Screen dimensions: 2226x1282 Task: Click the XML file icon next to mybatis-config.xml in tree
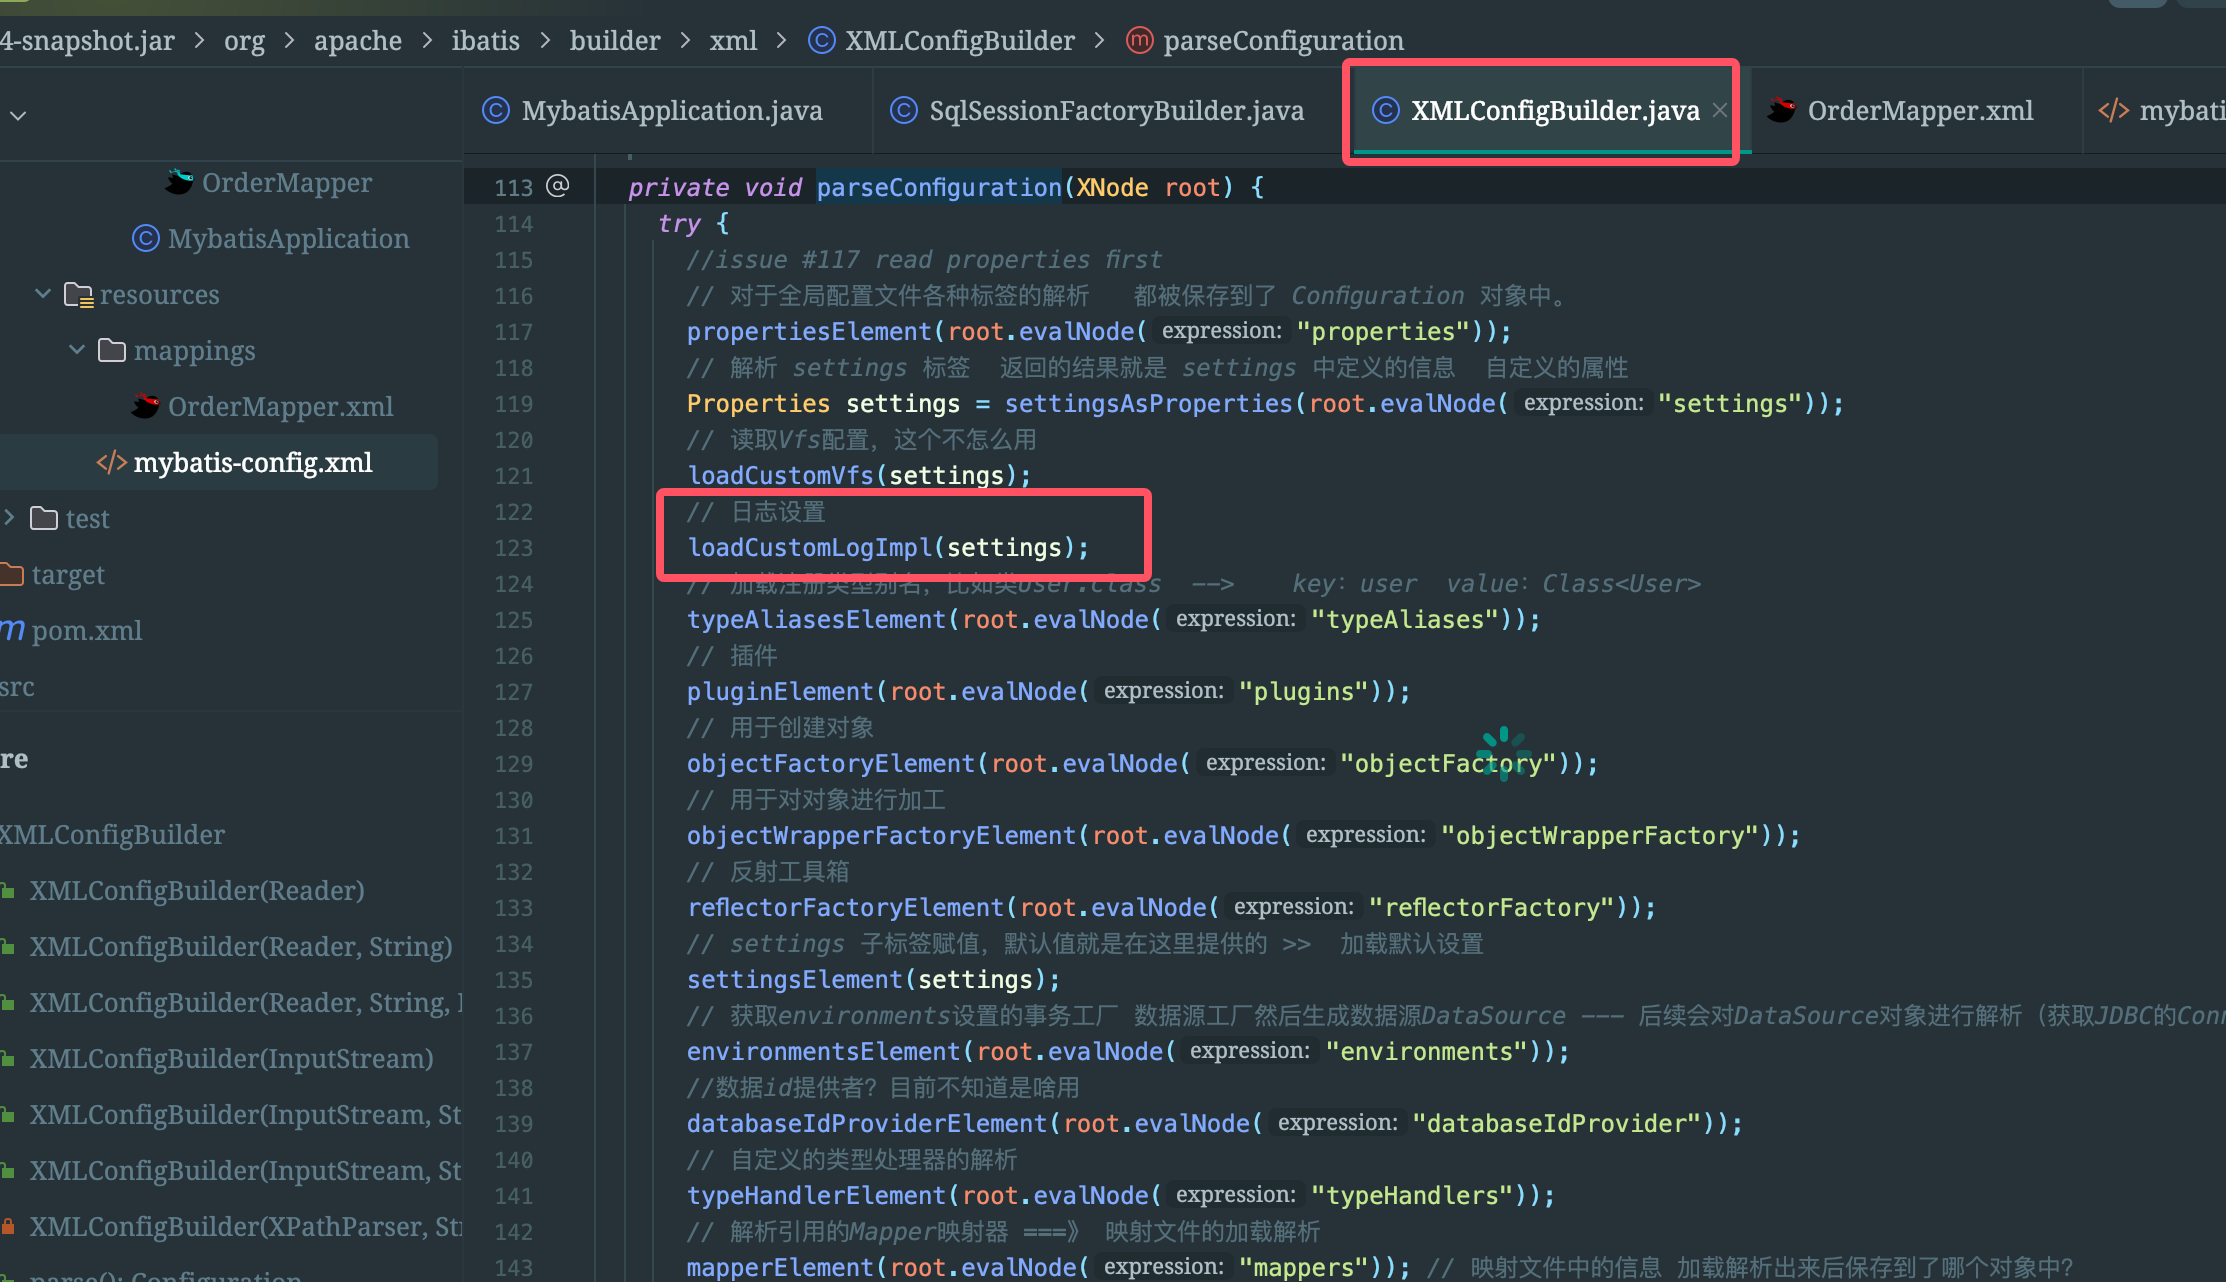tap(111, 462)
